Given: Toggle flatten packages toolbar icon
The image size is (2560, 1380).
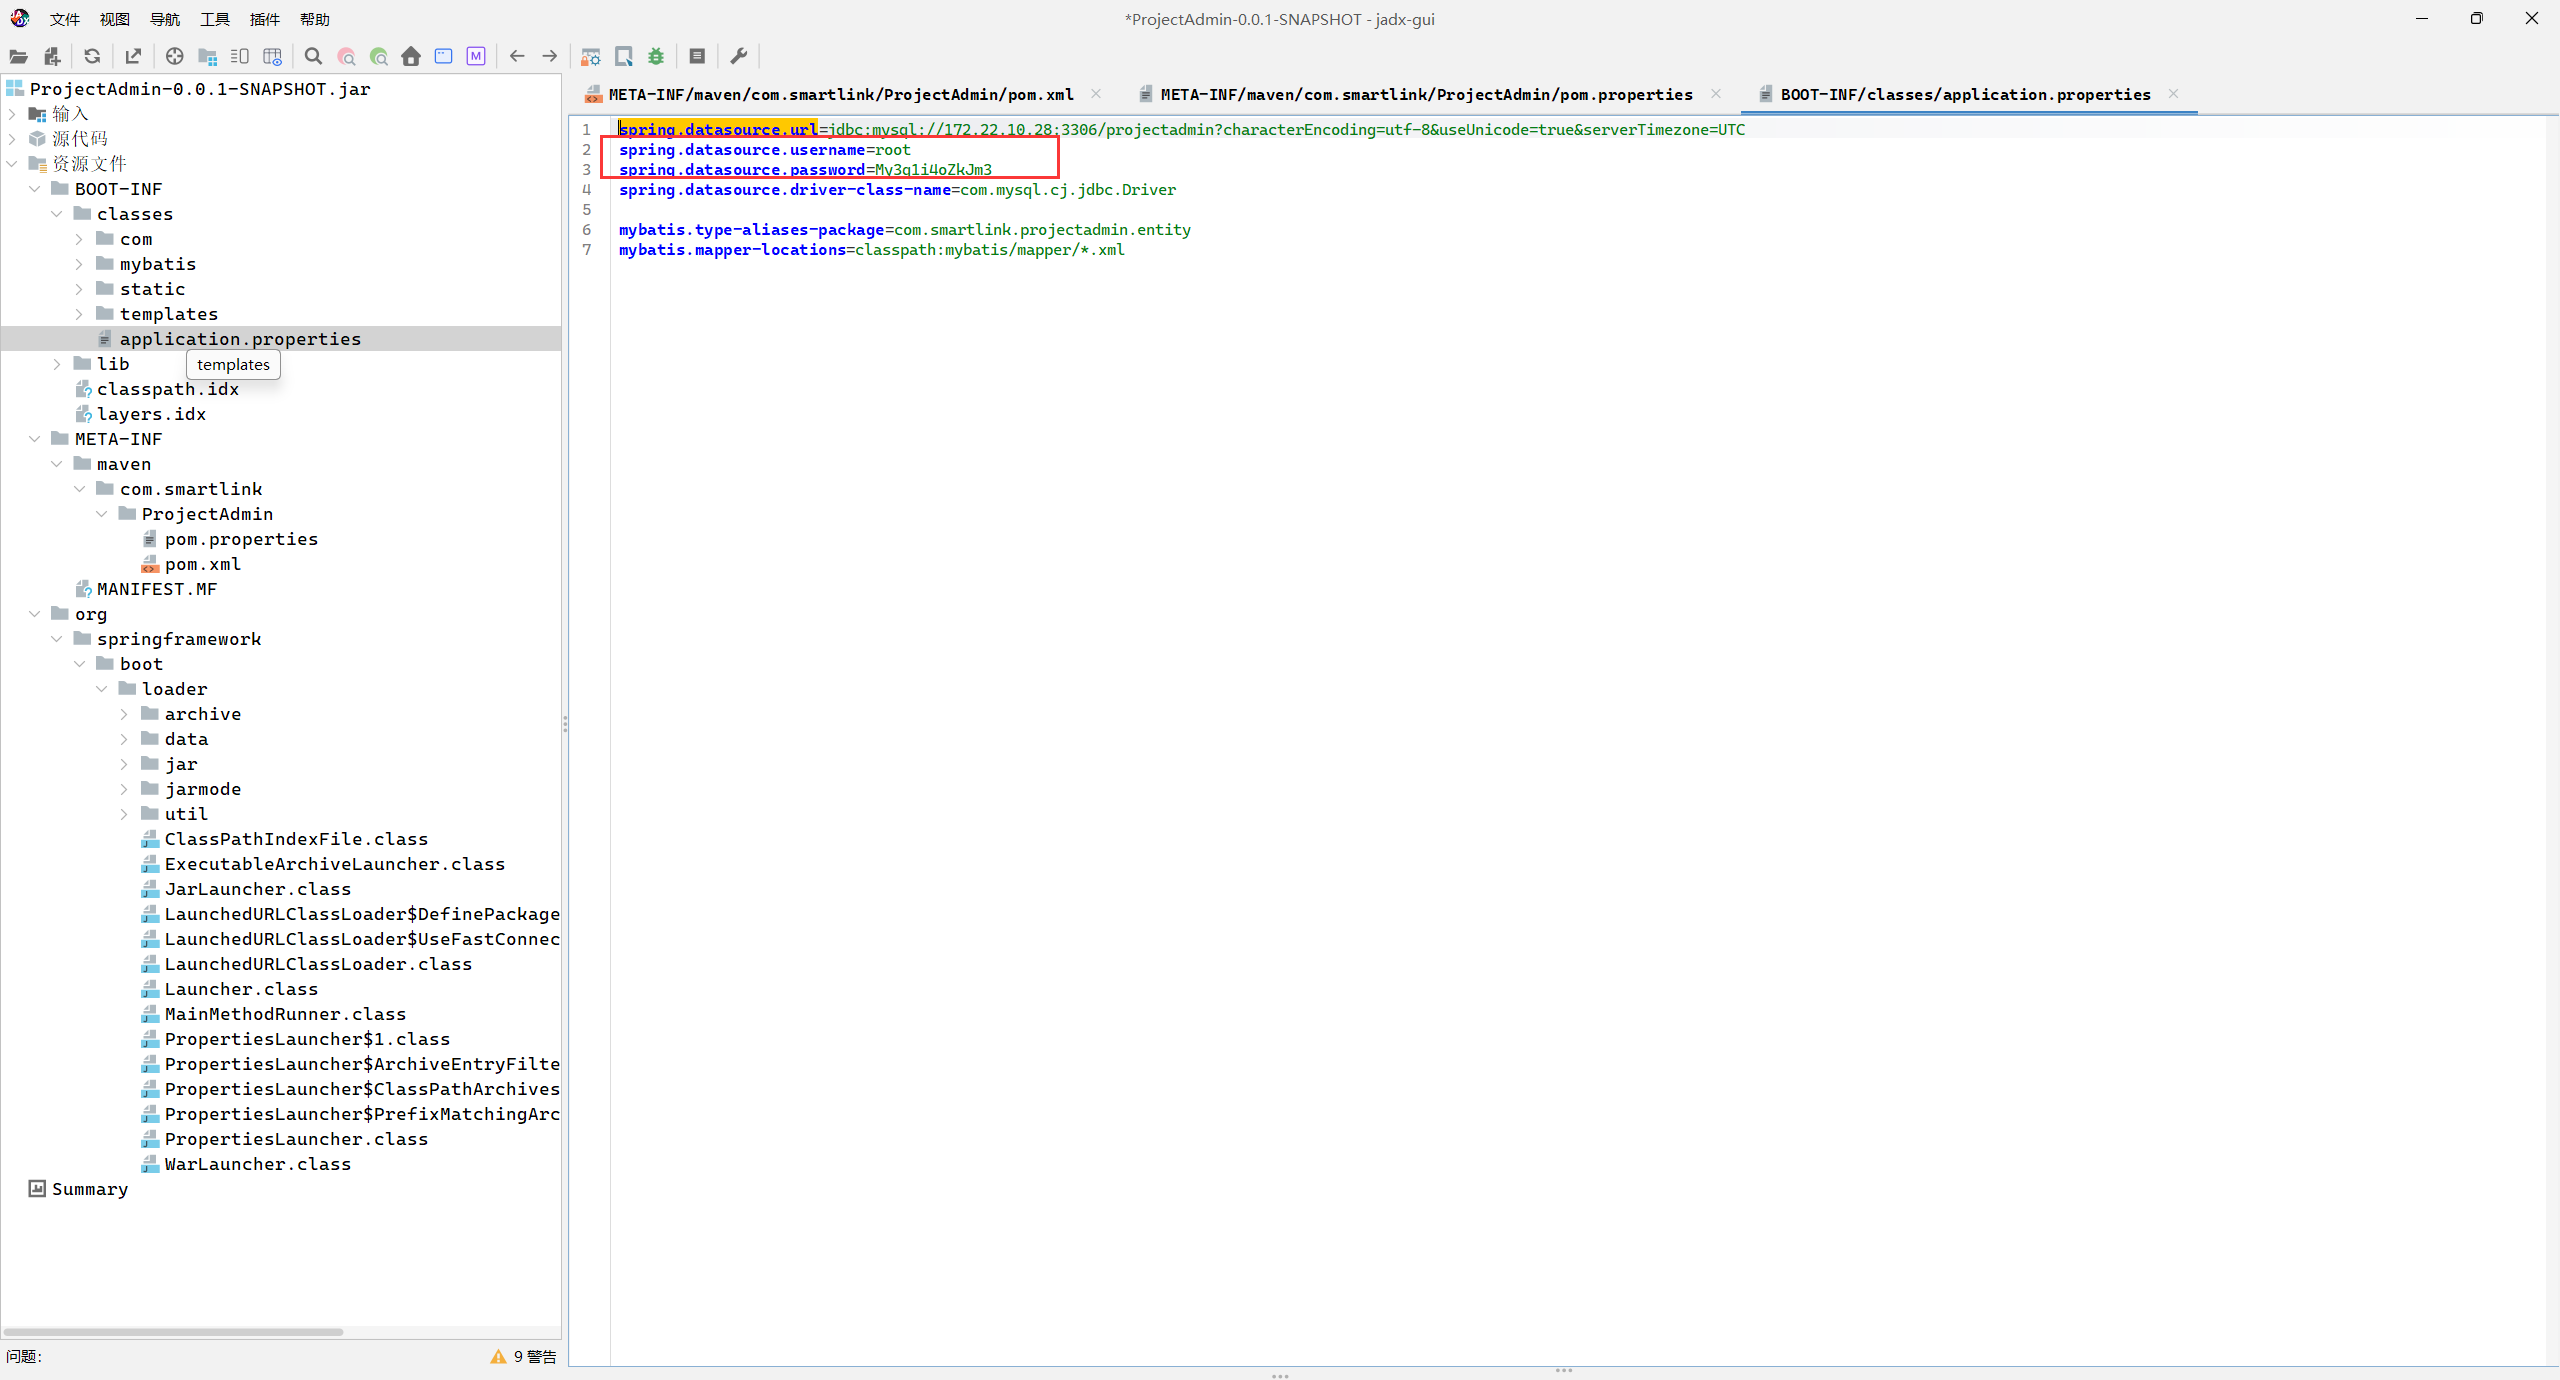Looking at the screenshot, I should pos(208,56).
